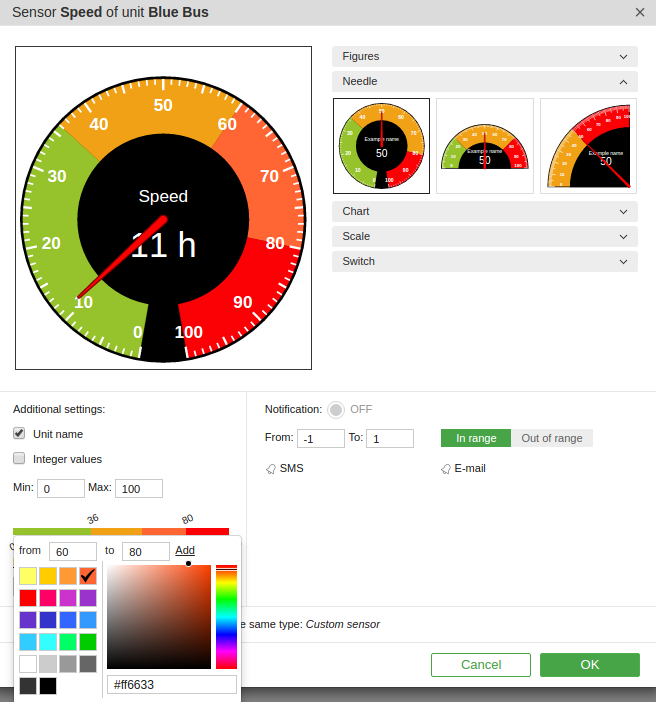Expand the Chart section
This screenshot has width=656, height=702.
pyautogui.click(x=484, y=212)
